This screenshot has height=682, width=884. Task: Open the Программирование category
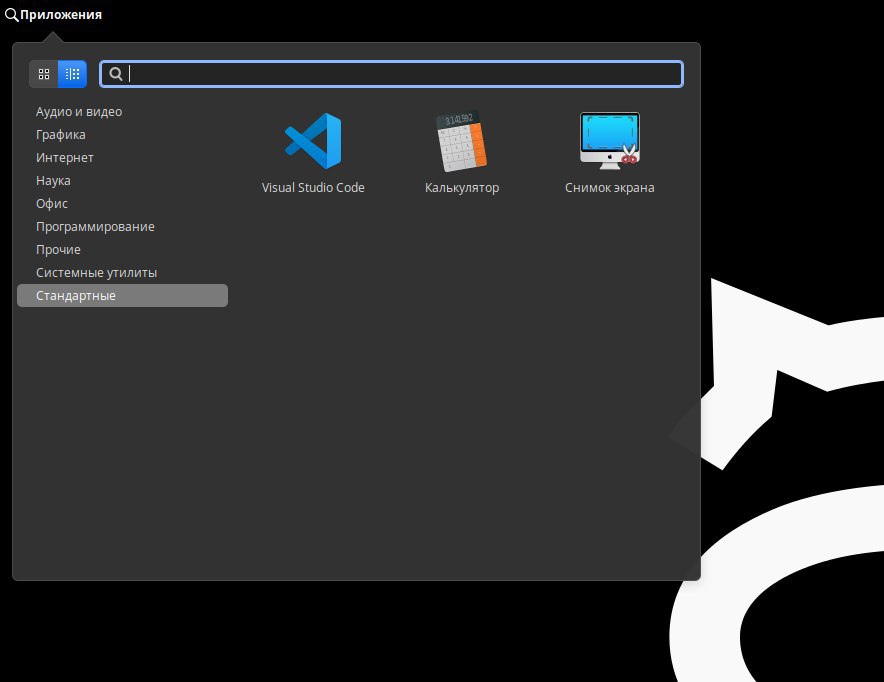[x=122, y=227]
